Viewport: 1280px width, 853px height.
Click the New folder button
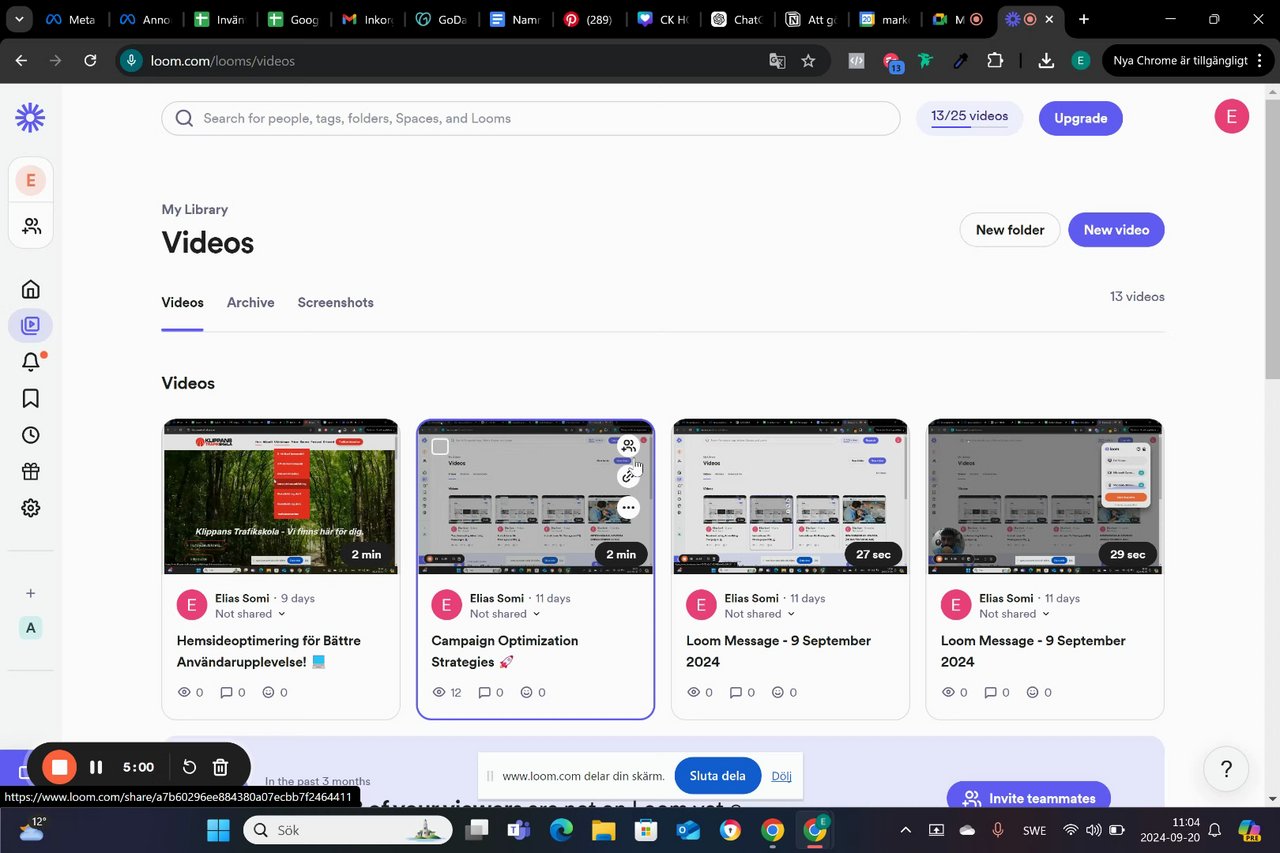click(x=1010, y=230)
